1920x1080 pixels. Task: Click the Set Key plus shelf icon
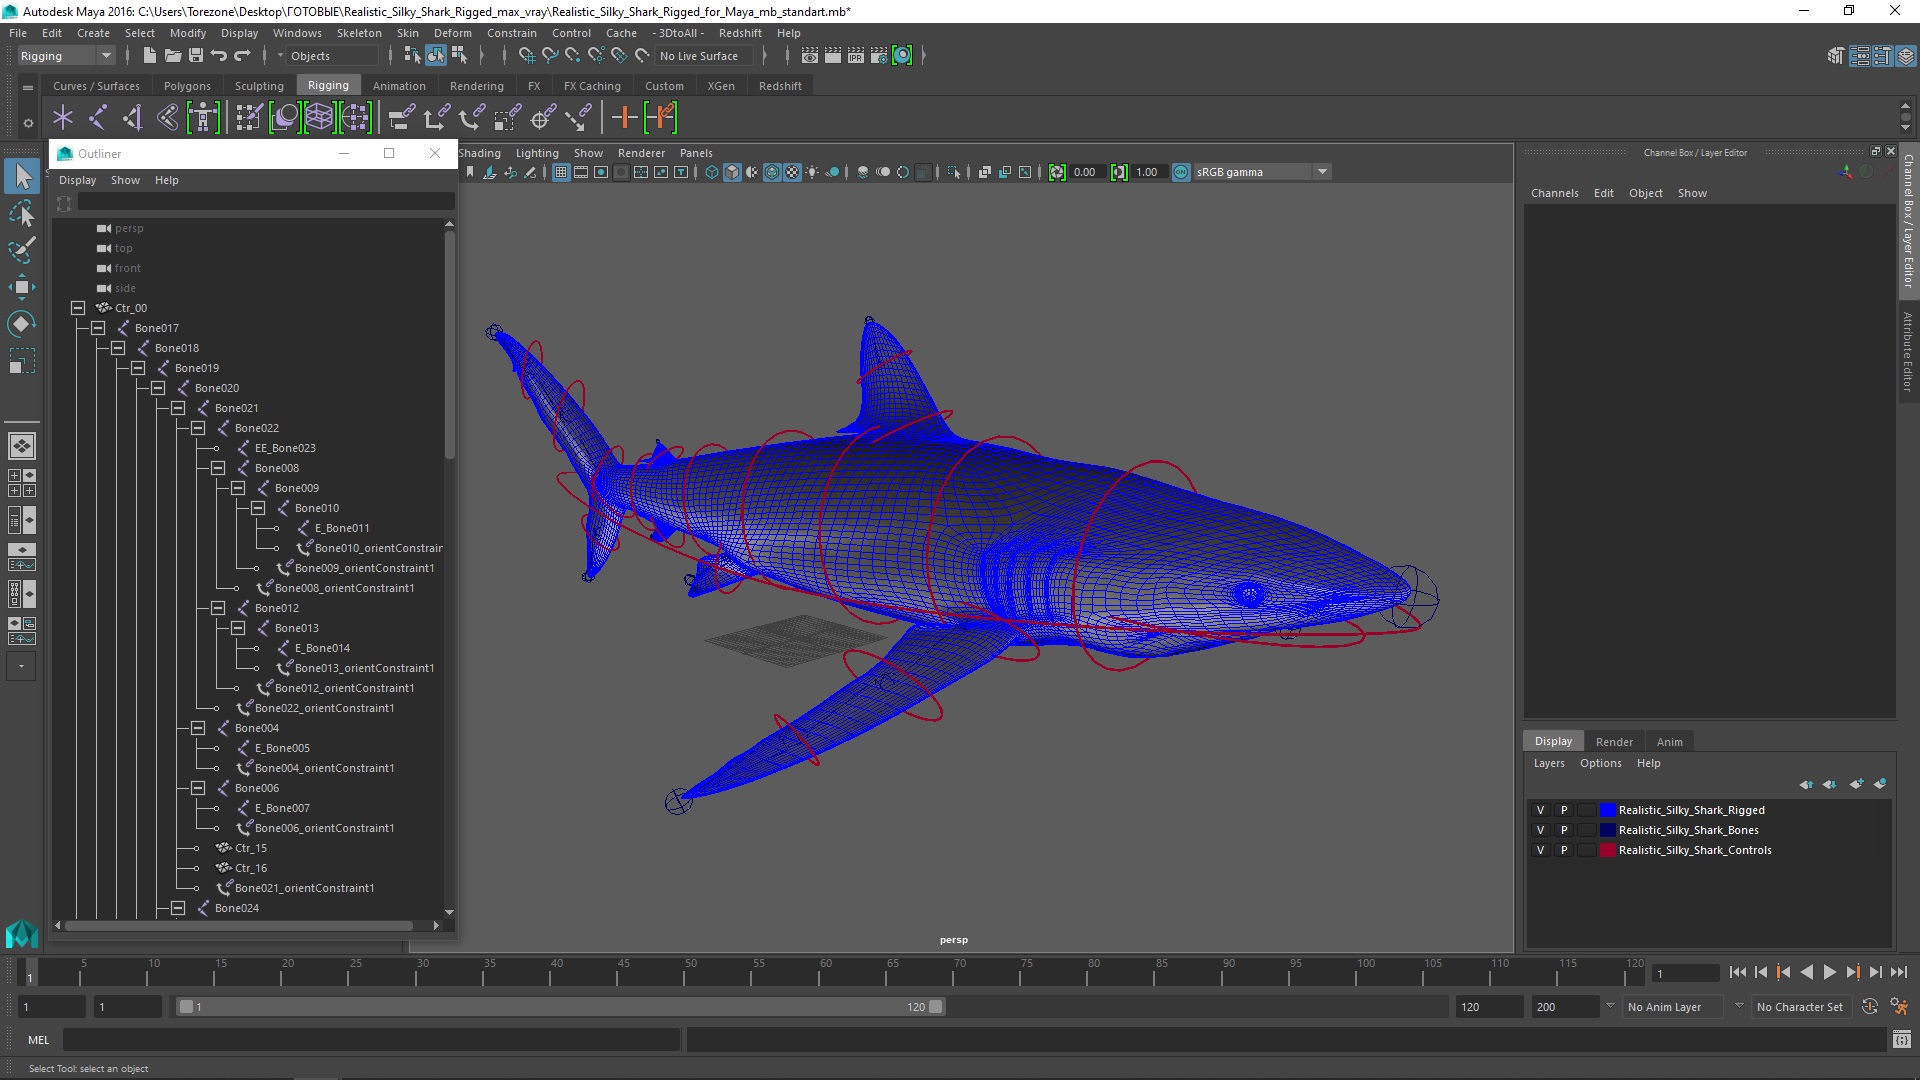[624, 118]
